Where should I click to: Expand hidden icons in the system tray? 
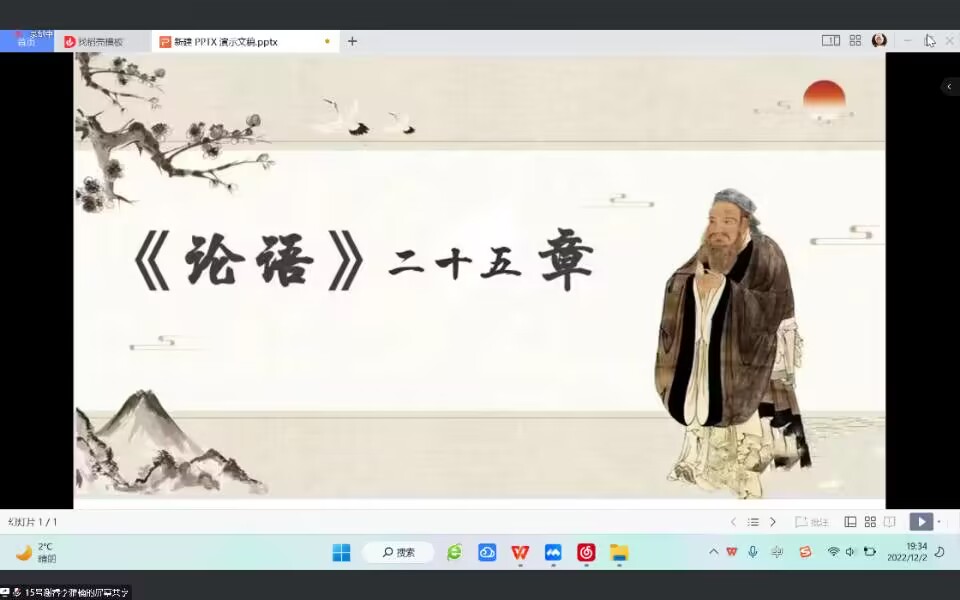tap(714, 551)
